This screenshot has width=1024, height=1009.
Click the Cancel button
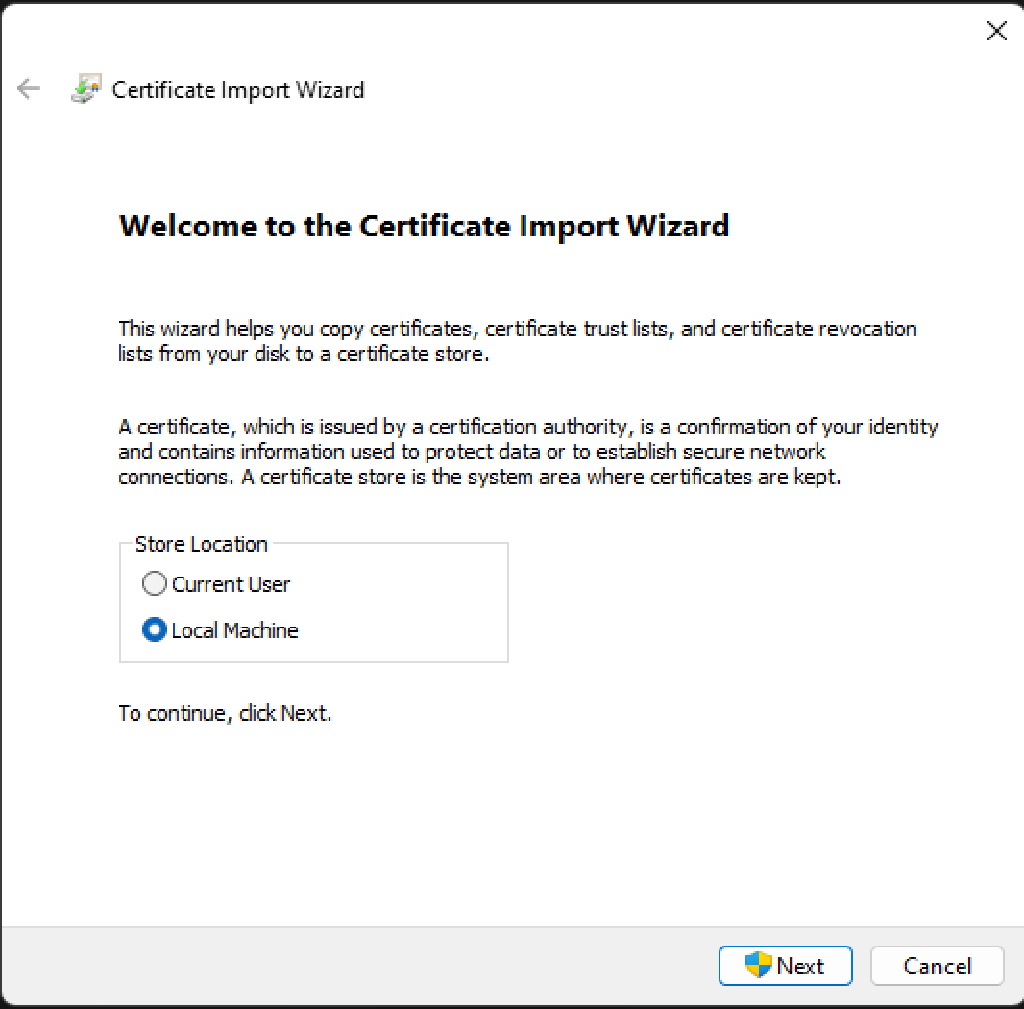(936, 965)
